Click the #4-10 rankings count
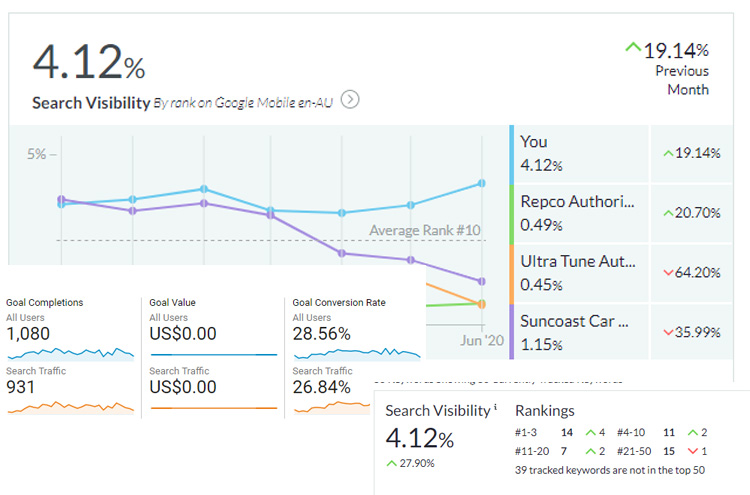This screenshot has height=495, width=750. pyautogui.click(x=670, y=432)
